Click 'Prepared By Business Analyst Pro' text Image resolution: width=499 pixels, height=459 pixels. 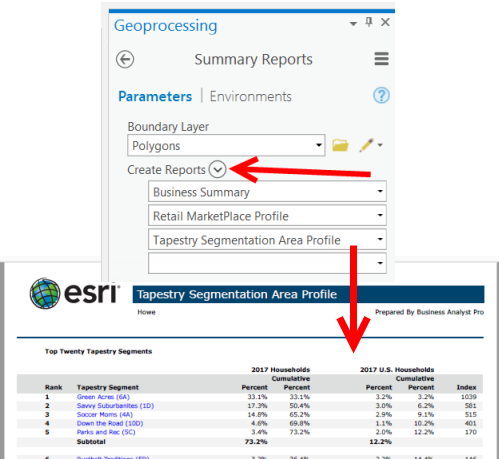pyautogui.click(x=429, y=312)
